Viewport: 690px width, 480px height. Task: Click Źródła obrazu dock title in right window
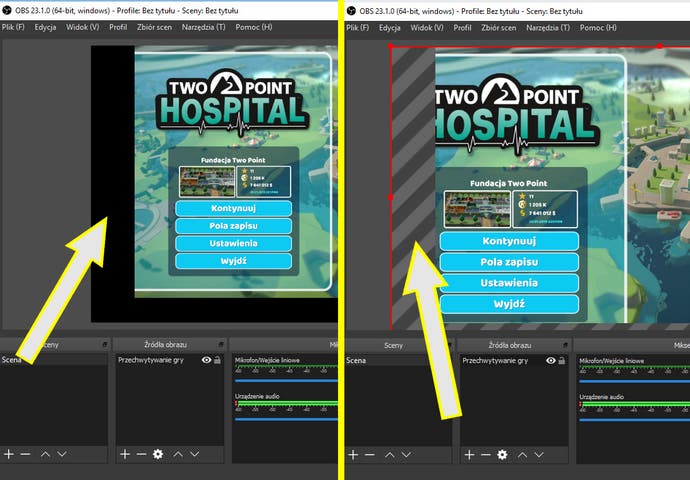510,345
